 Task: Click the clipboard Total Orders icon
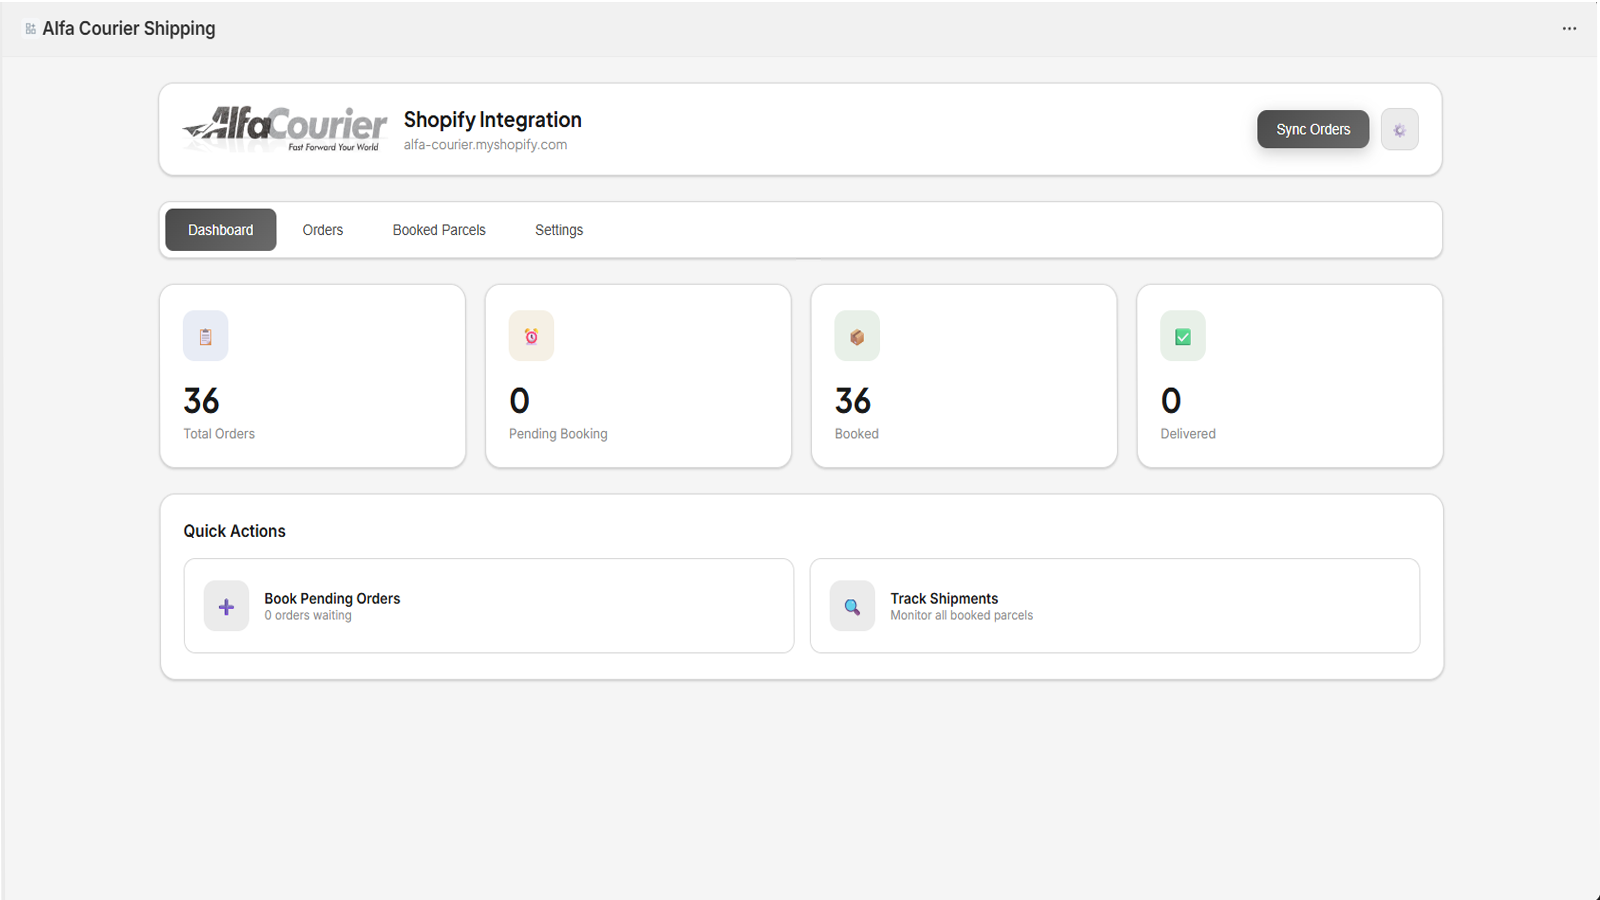tap(205, 337)
